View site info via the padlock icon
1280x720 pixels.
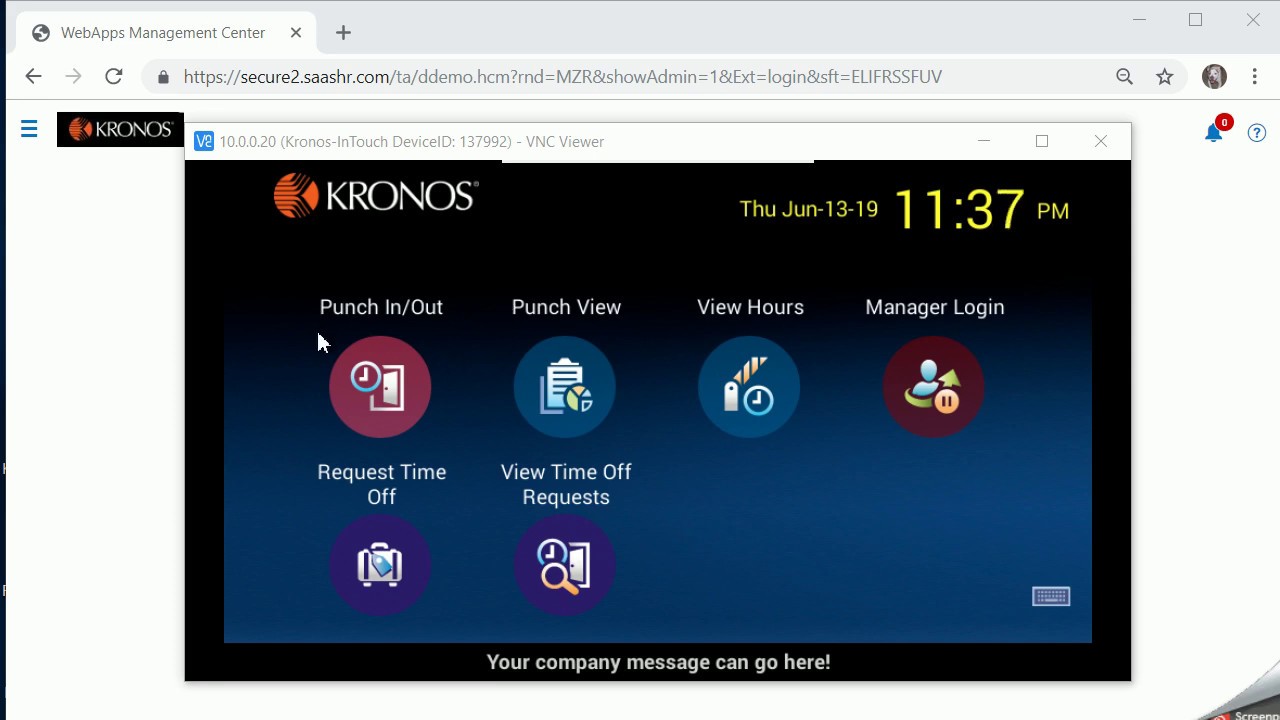point(164,77)
